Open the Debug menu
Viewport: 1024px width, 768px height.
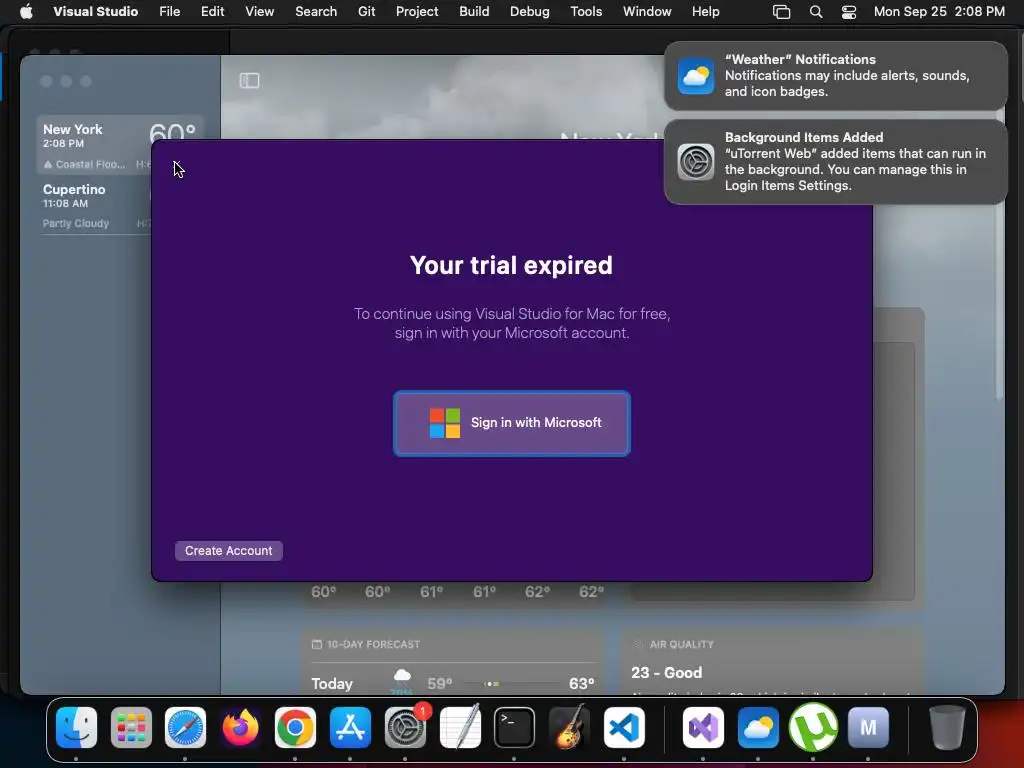tap(530, 11)
